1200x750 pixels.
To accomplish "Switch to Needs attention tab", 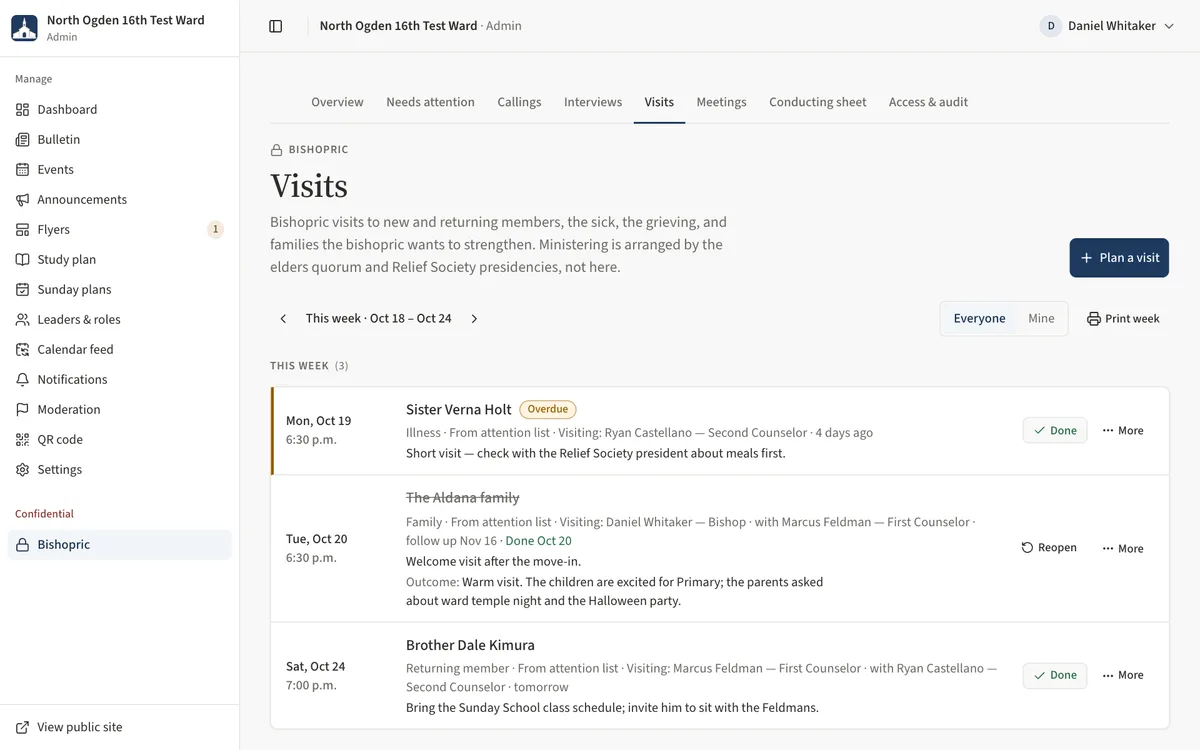I will [x=430, y=102].
